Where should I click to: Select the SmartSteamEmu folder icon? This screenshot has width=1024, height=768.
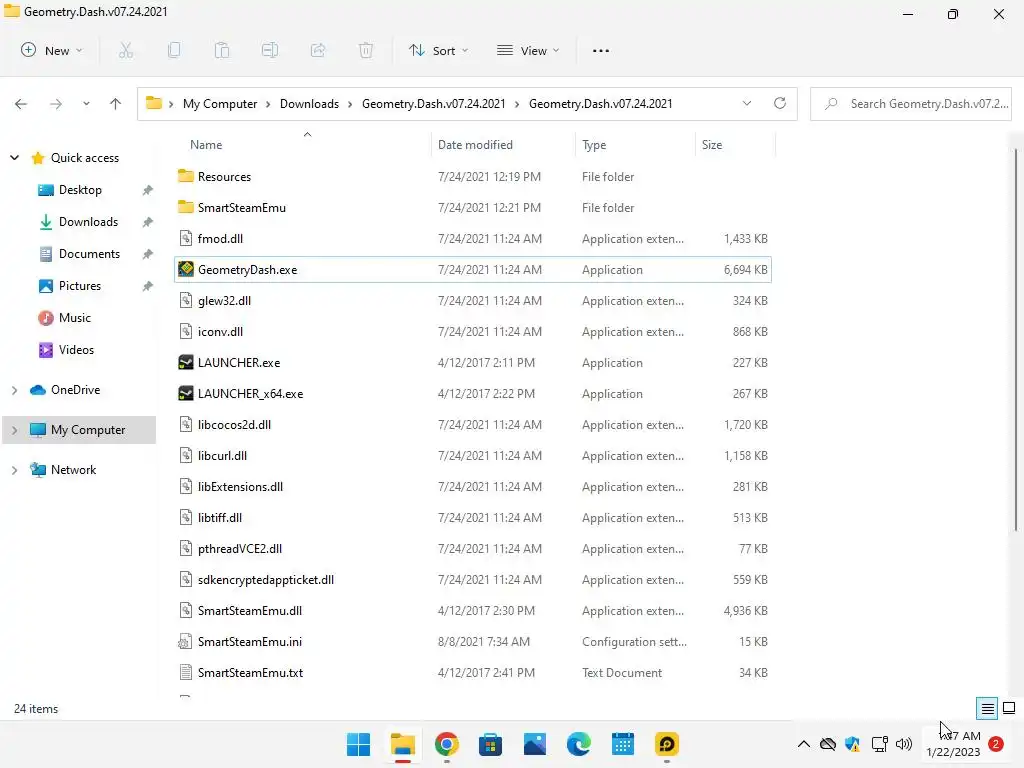186,207
